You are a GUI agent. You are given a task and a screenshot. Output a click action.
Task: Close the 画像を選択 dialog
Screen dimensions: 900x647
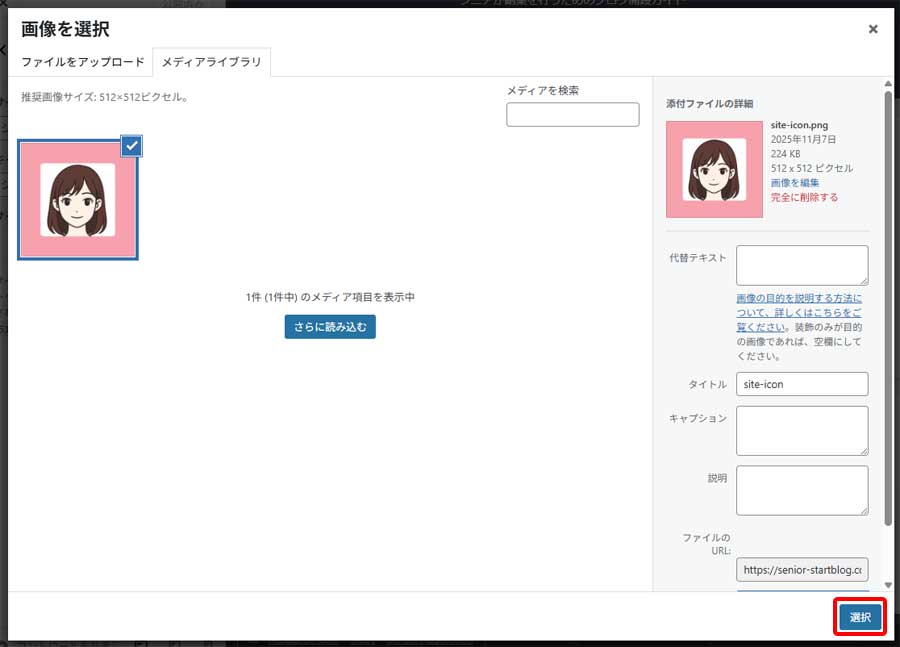(x=874, y=29)
